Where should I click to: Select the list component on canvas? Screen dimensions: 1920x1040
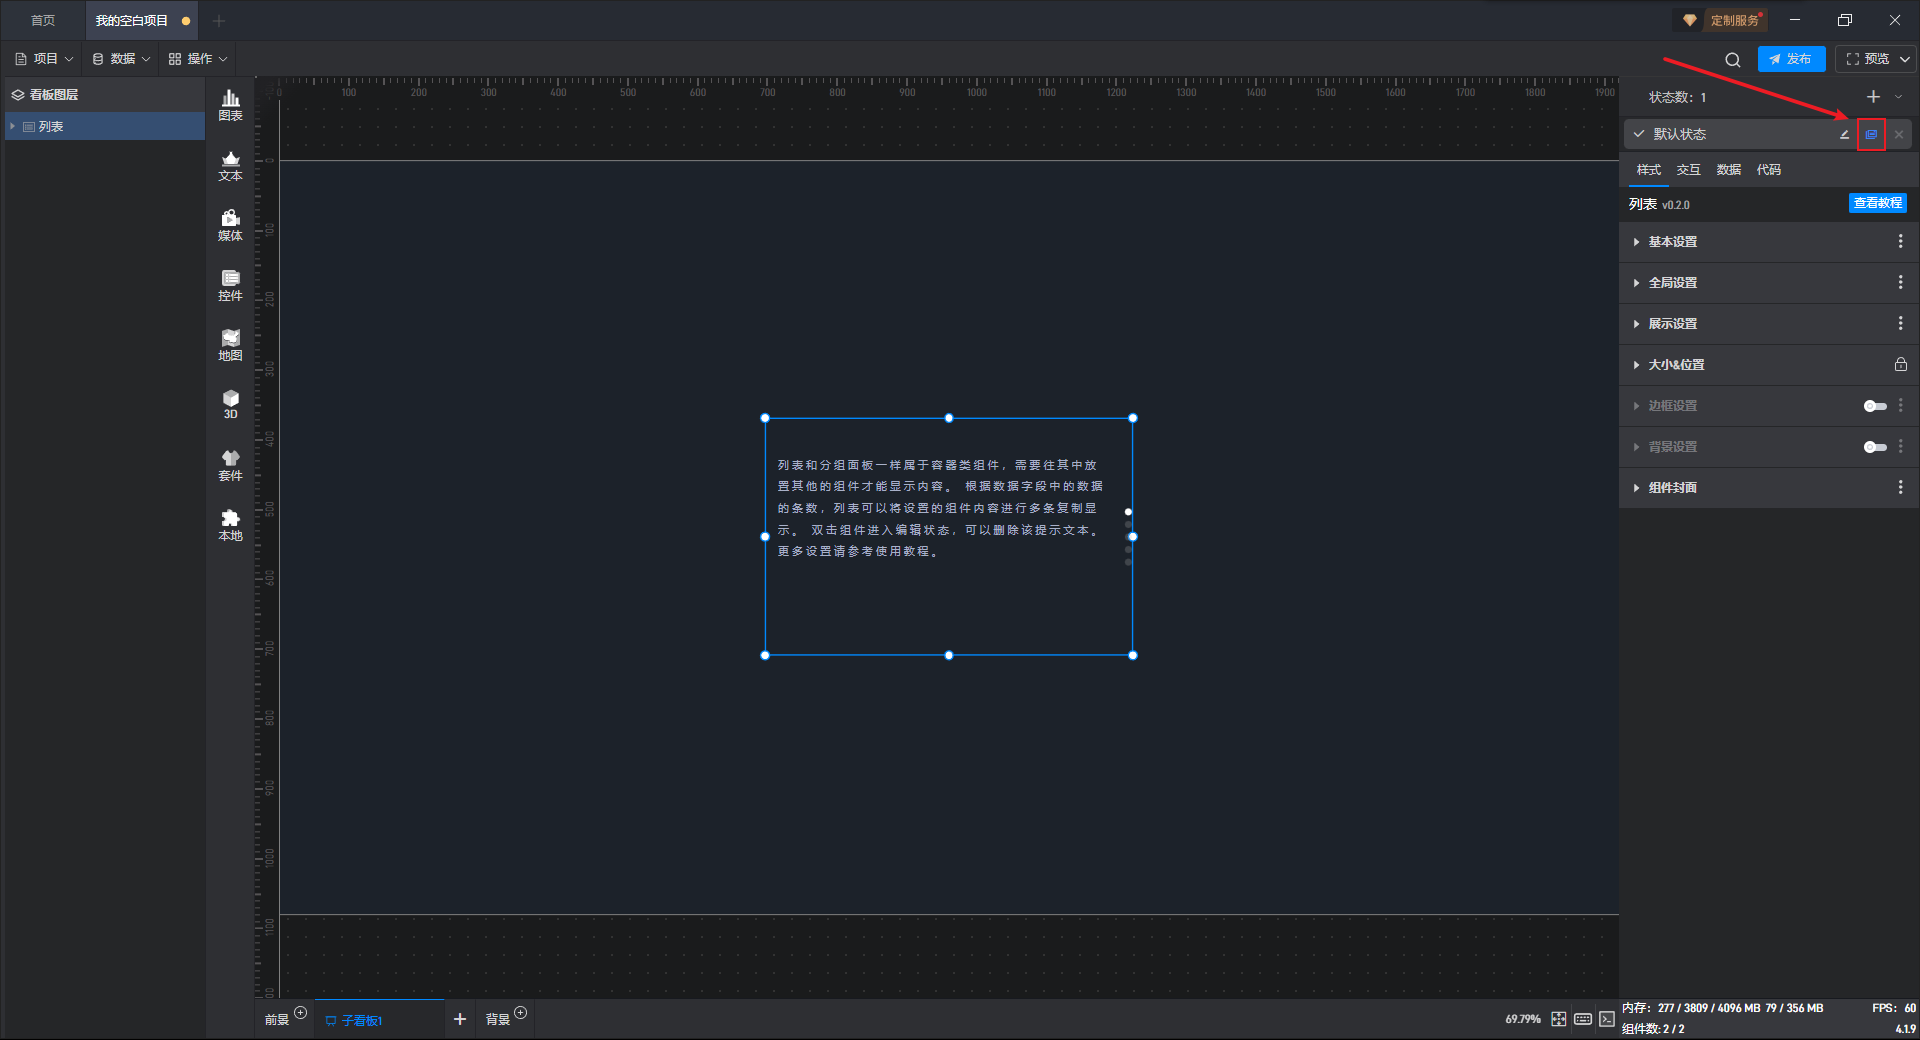click(948, 537)
